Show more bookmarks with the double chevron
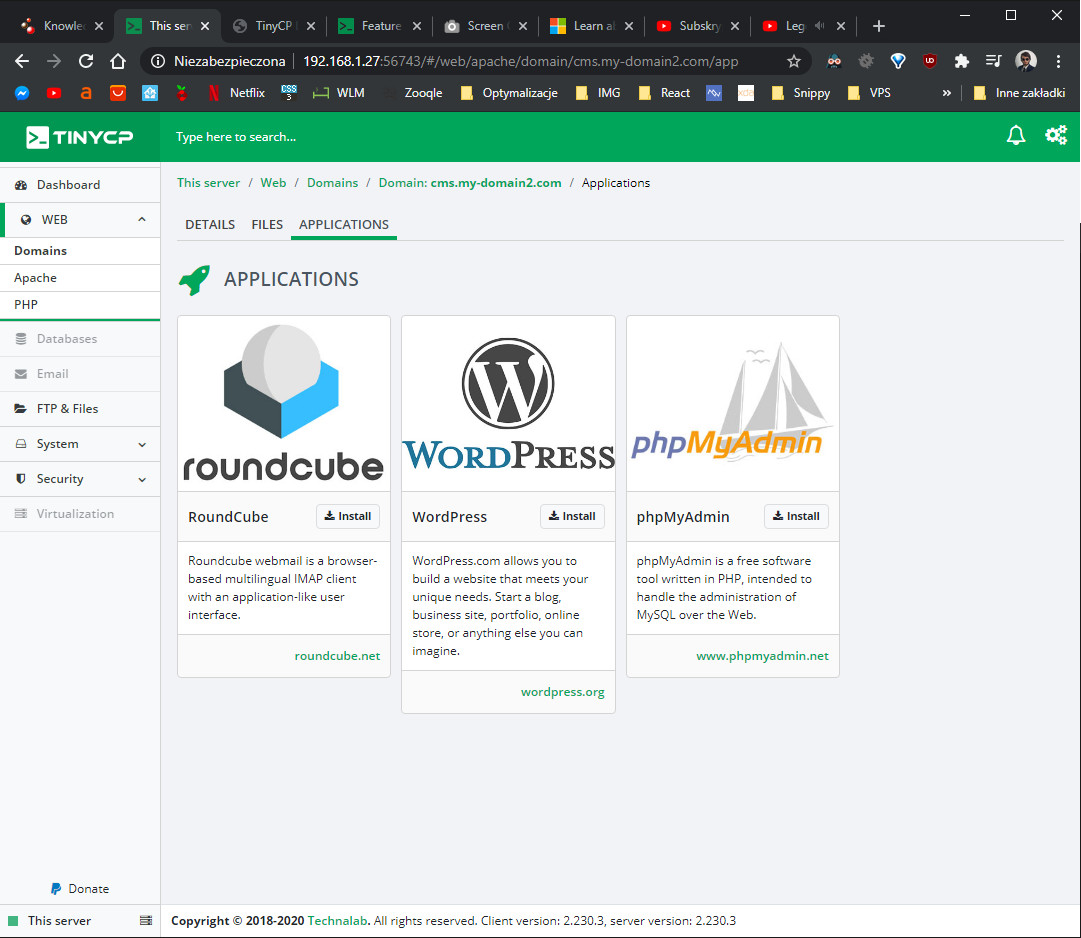 947,93
